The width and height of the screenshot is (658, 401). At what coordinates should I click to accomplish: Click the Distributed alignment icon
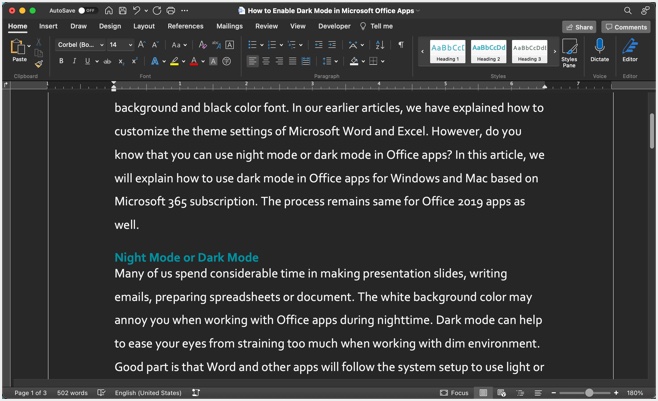[x=306, y=62]
